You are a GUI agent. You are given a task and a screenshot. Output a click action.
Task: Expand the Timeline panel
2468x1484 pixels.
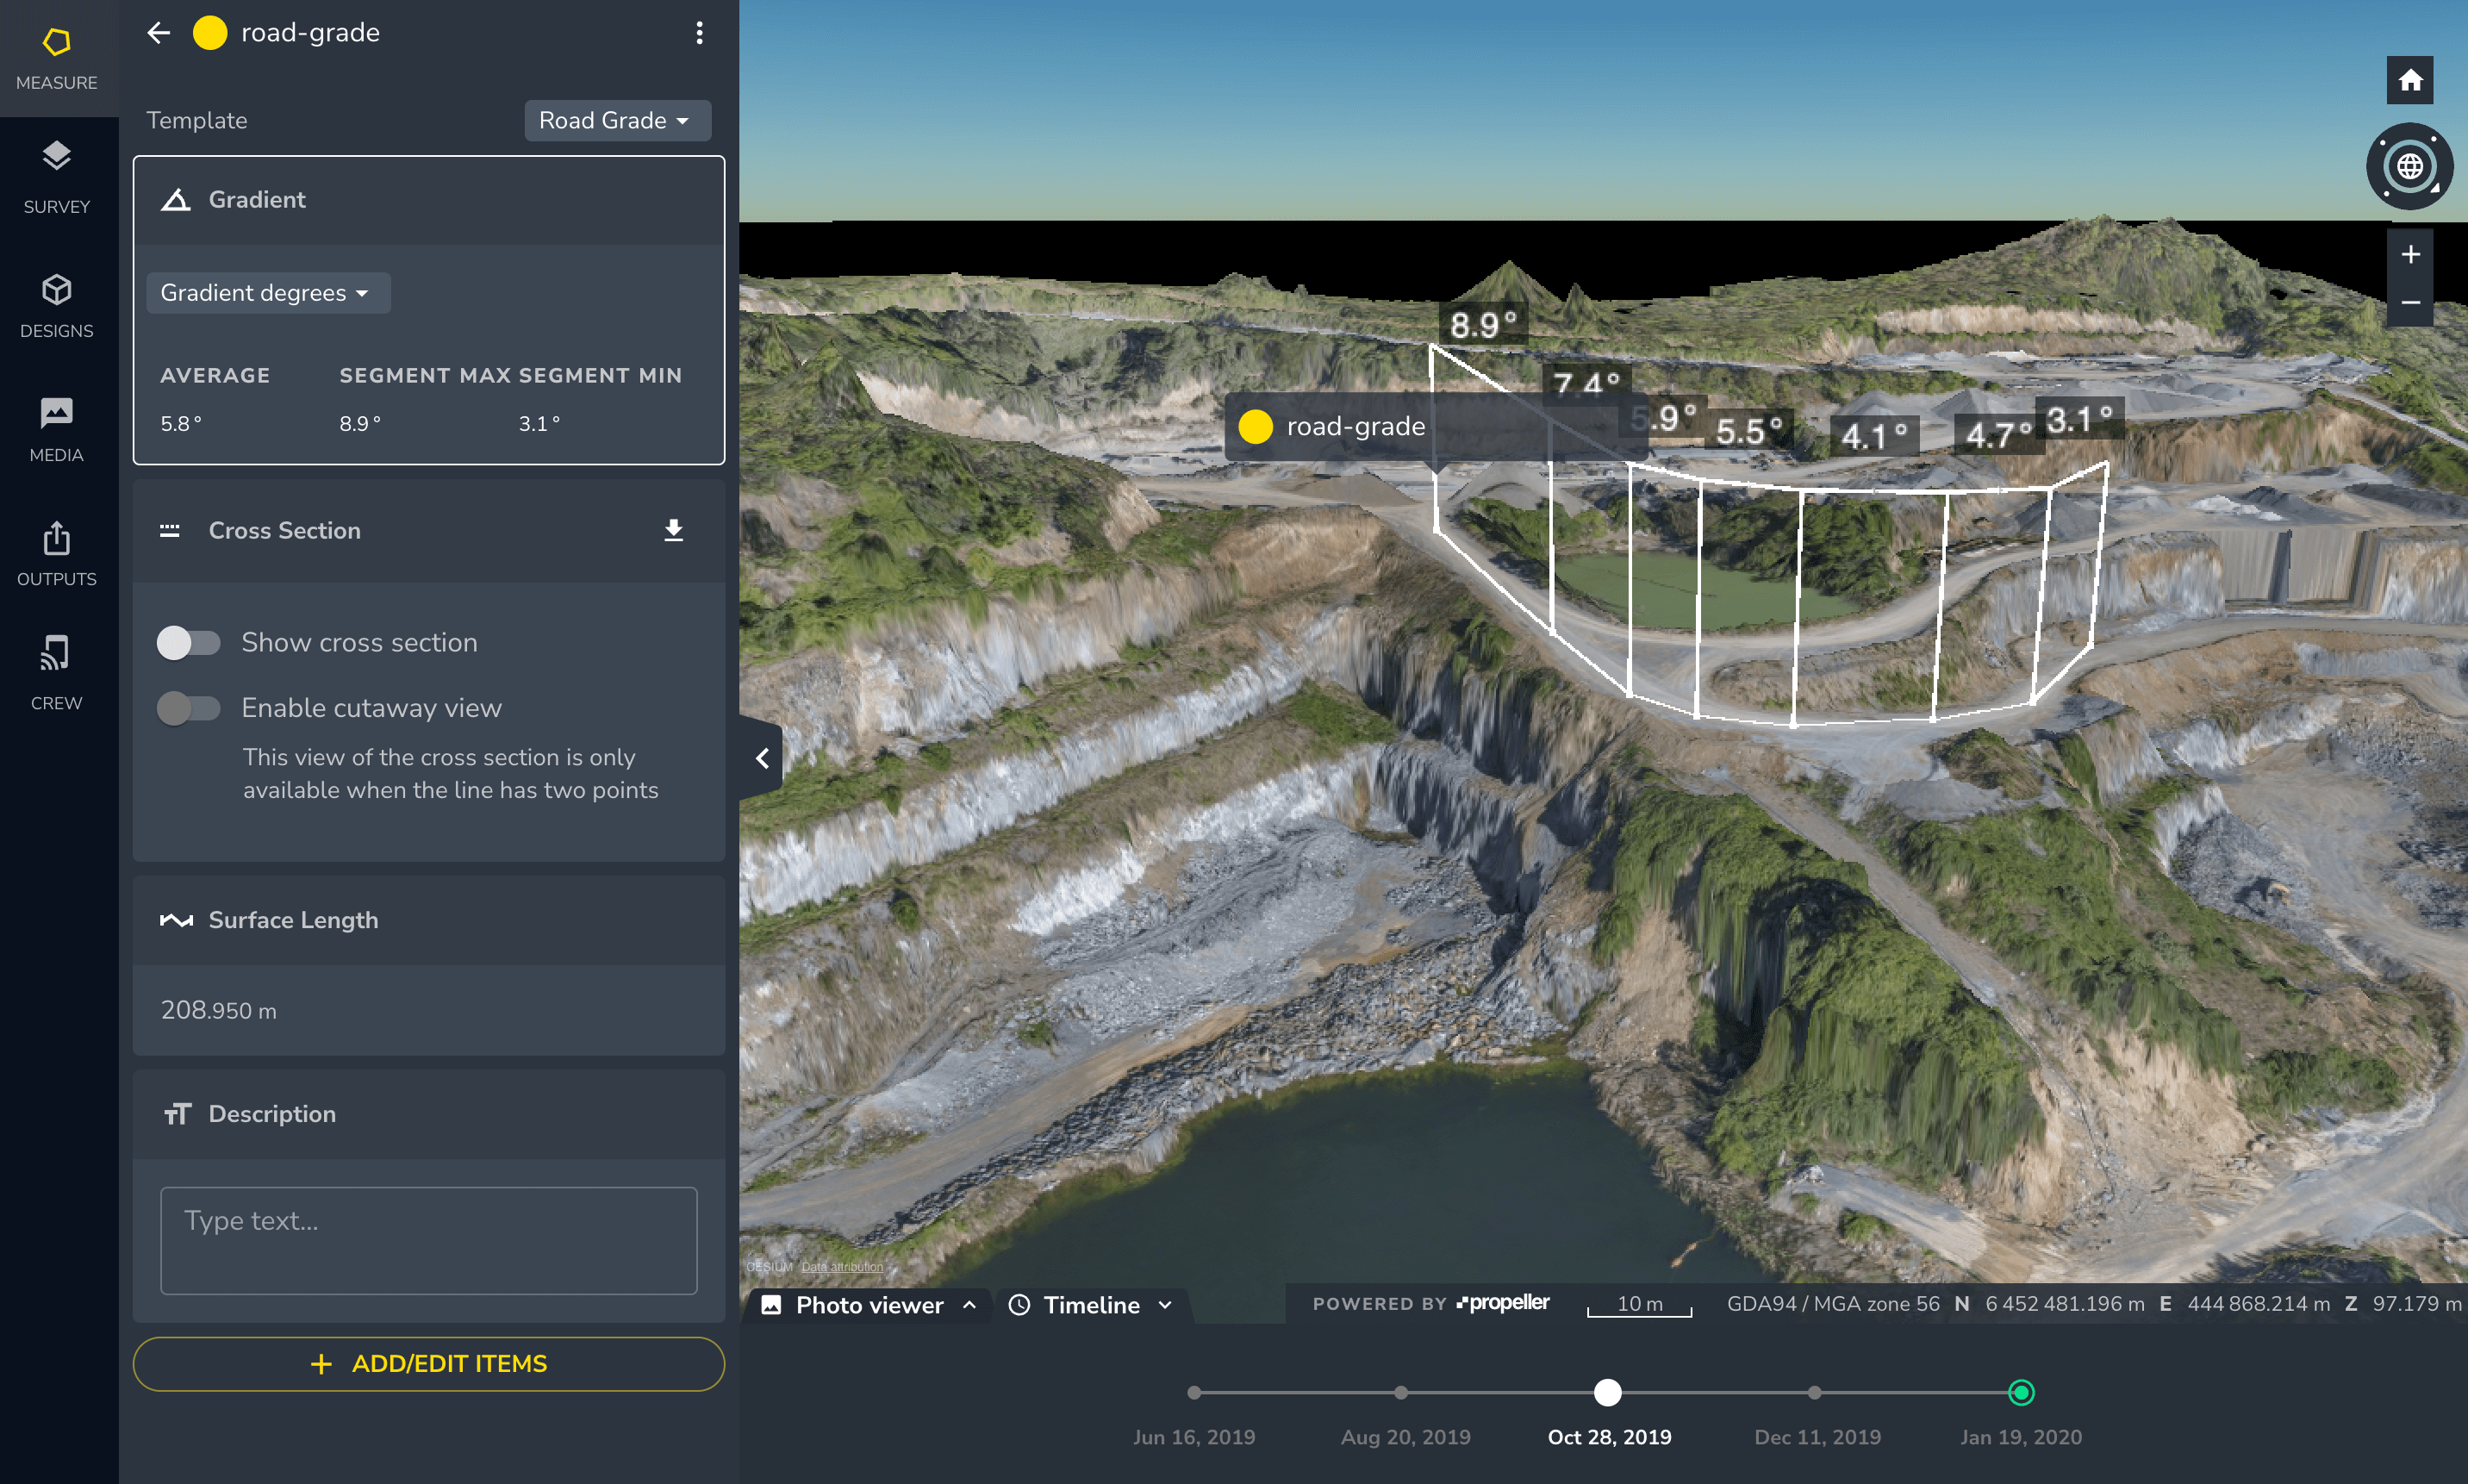click(x=1164, y=1304)
